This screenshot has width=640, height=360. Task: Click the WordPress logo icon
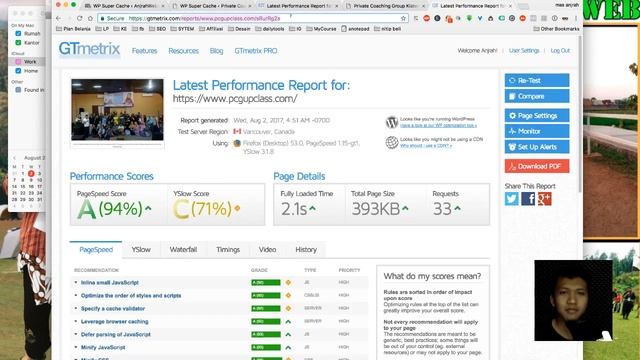click(x=392, y=122)
